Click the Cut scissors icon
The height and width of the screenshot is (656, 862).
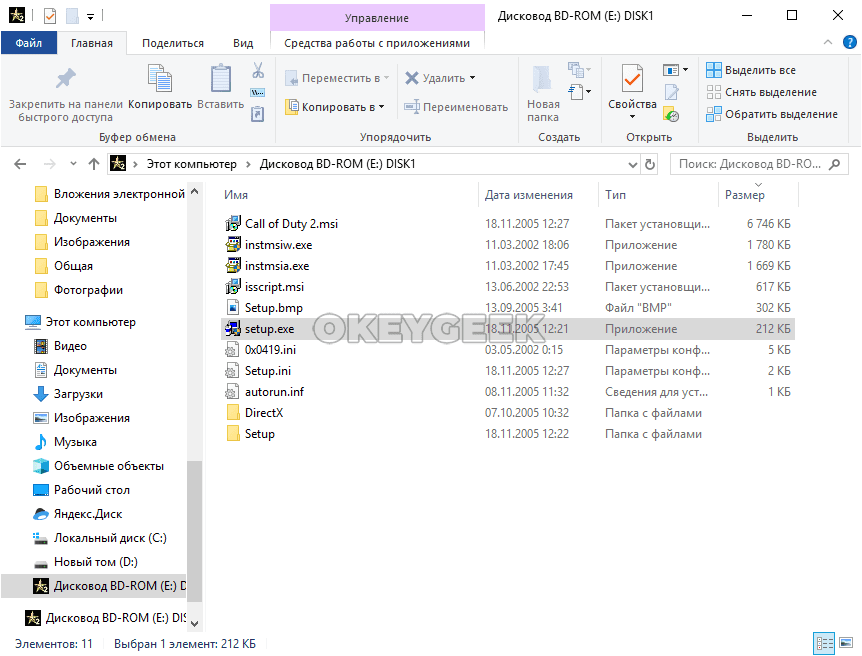[258, 70]
